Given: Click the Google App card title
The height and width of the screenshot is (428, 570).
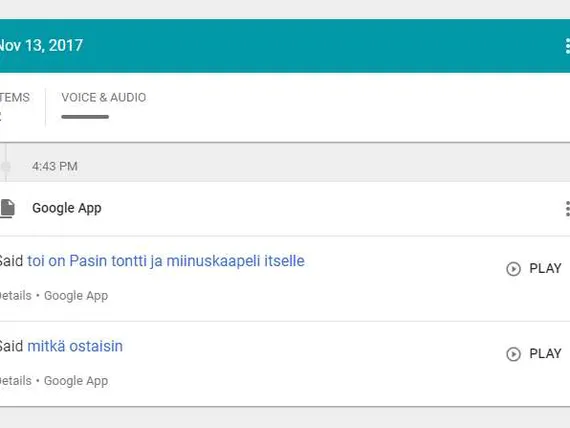Looking at the screenshot, I should point(67,208).
